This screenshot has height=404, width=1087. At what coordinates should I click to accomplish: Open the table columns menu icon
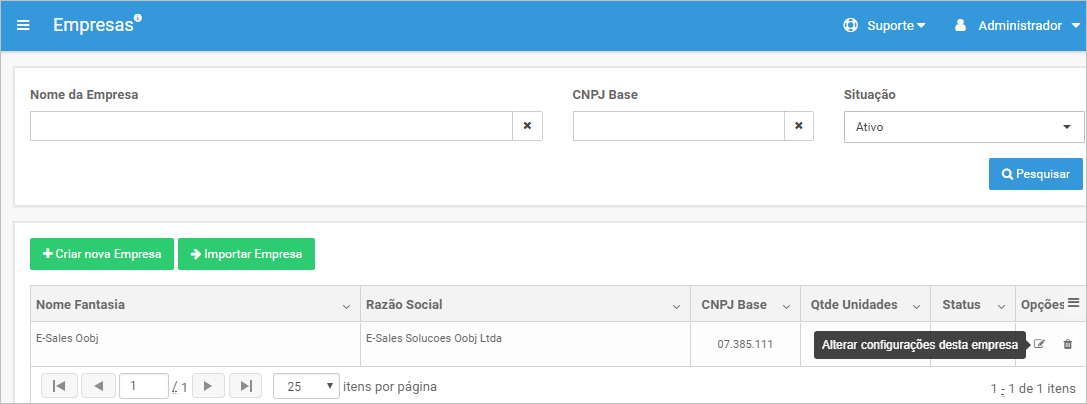coord(1074,302)
